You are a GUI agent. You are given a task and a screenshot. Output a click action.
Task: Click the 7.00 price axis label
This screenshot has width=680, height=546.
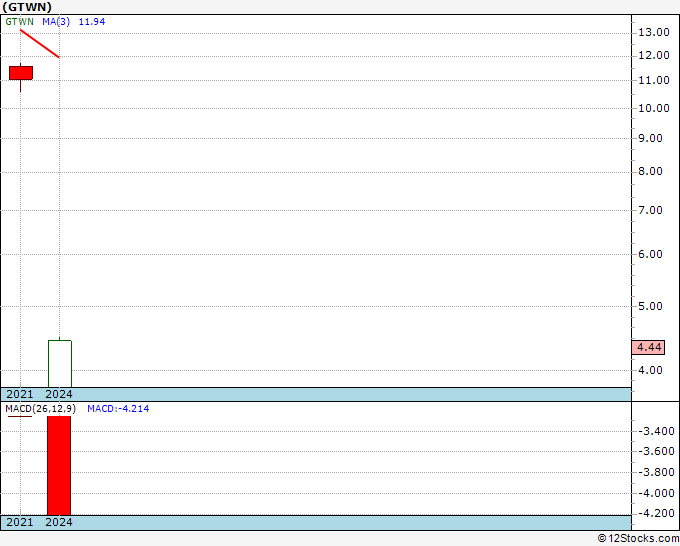pyautogui.click(x=650, y=210)
